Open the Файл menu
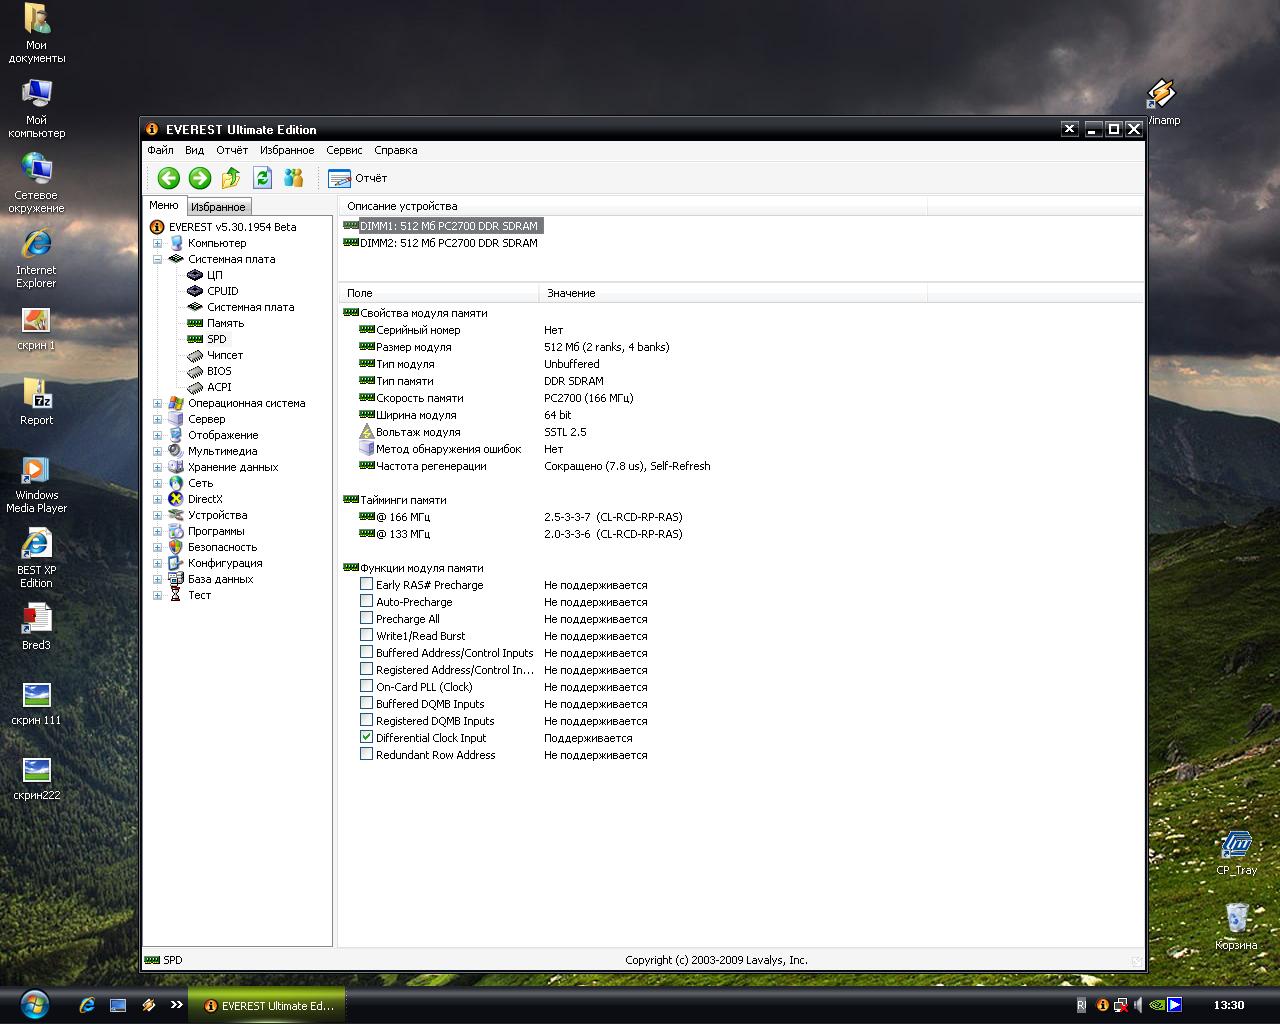Screen dimensions: 1280x1024 coord(160,150)
